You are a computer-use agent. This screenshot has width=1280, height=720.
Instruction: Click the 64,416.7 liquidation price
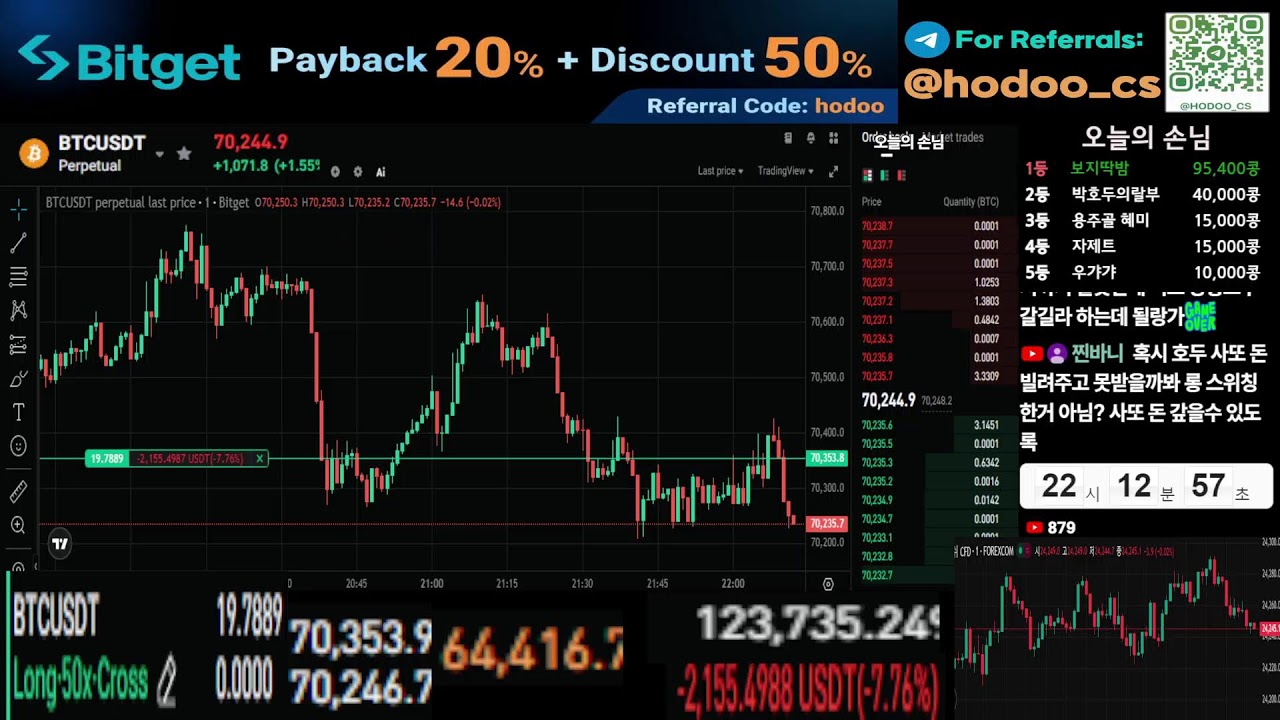click(532, 650)
